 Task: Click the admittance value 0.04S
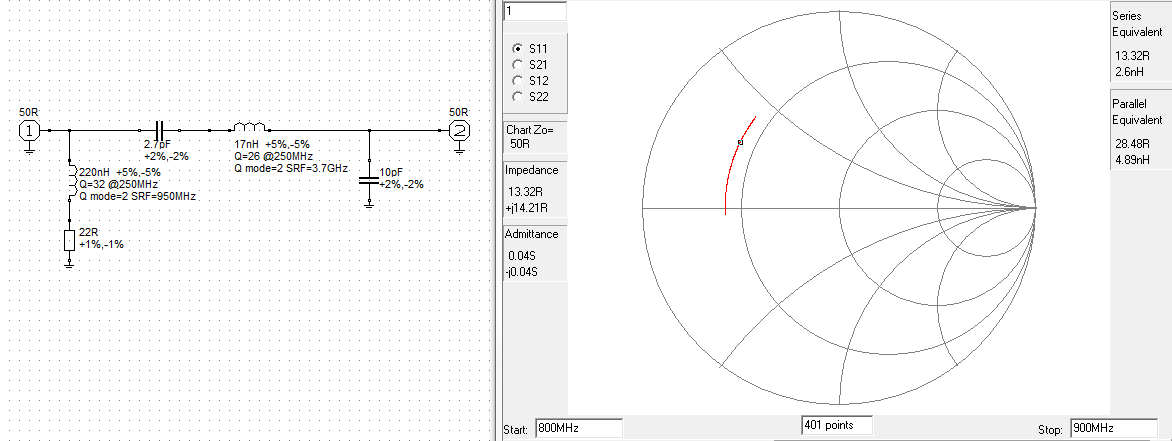click(x=523, y=256)
